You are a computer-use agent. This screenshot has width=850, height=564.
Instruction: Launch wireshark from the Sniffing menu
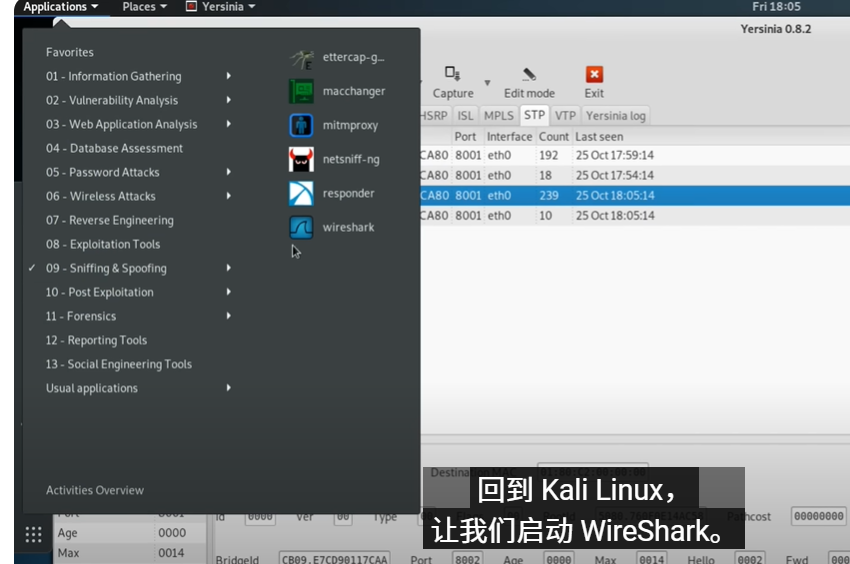click(301, 227)
